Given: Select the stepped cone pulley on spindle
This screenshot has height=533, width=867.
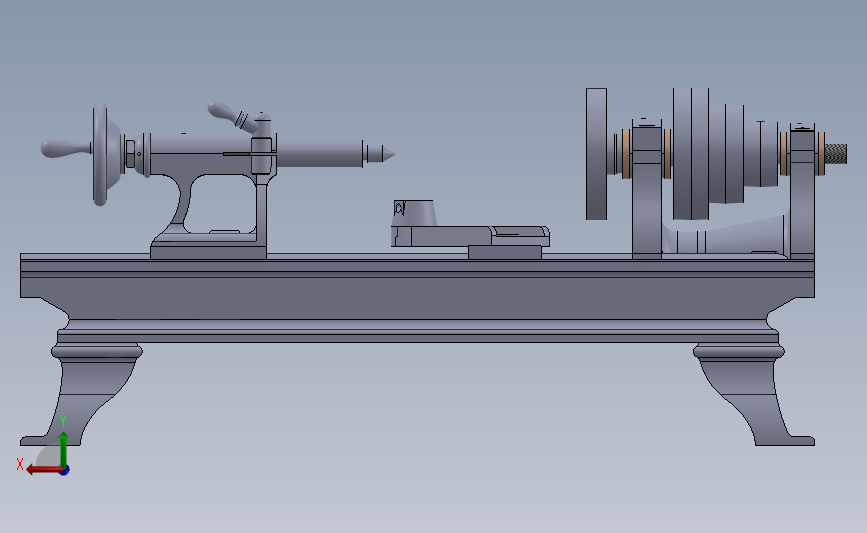Looking at the screenshot, I should tap(724, 153).
